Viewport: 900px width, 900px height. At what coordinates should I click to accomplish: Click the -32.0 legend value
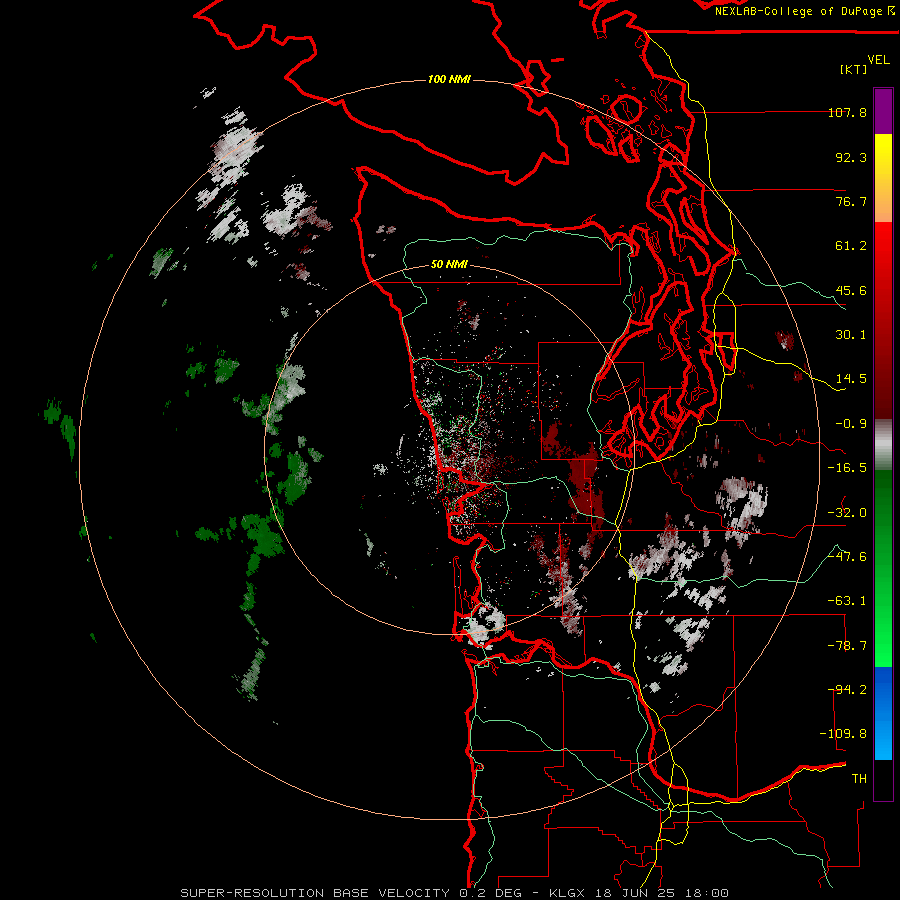(847, 513)
